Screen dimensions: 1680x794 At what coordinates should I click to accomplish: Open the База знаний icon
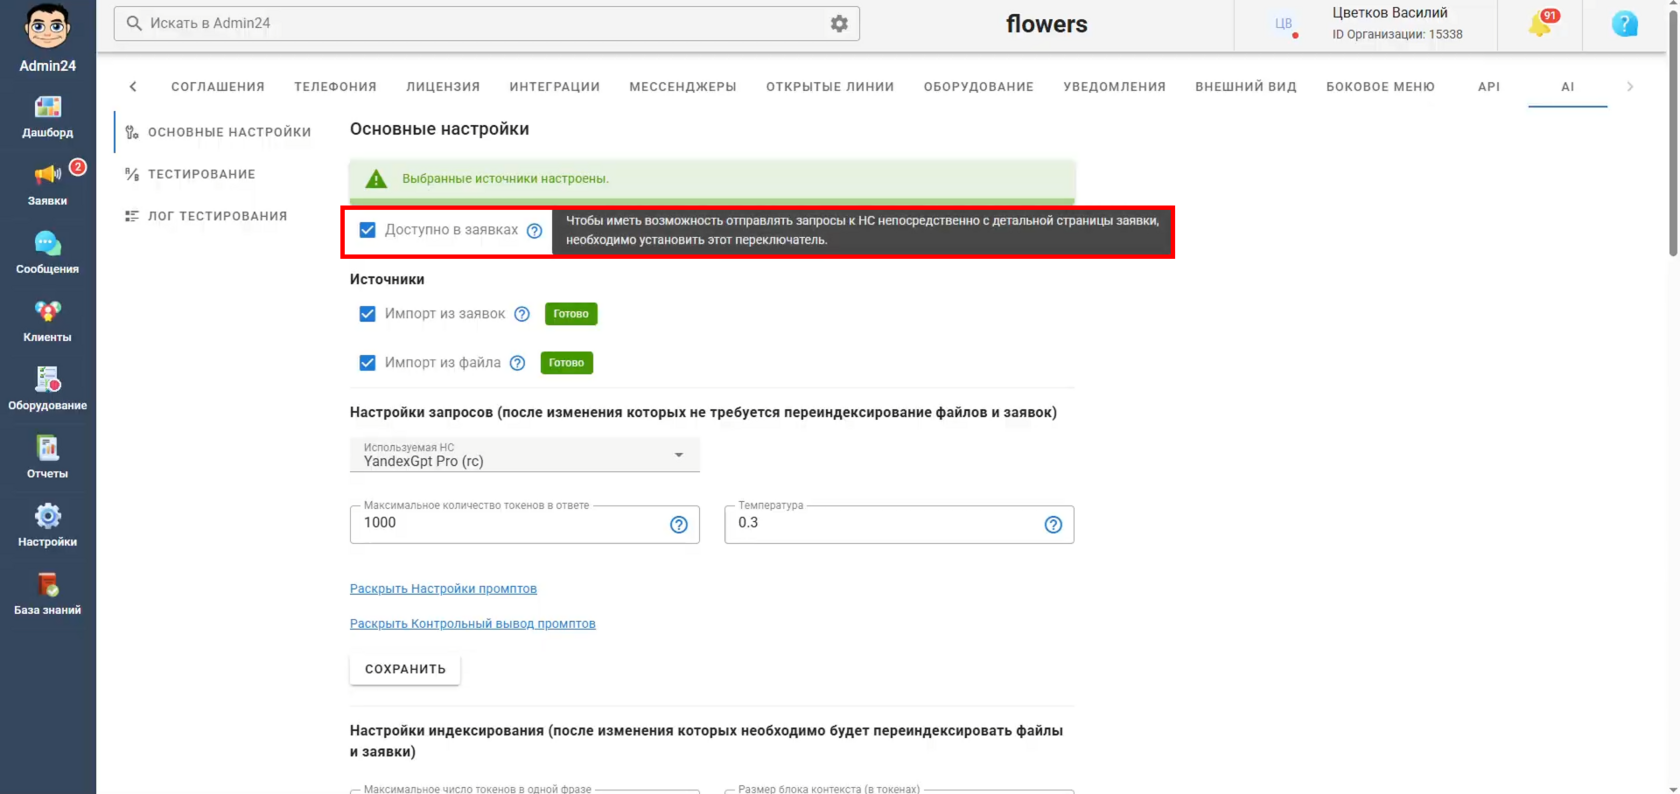47,584
